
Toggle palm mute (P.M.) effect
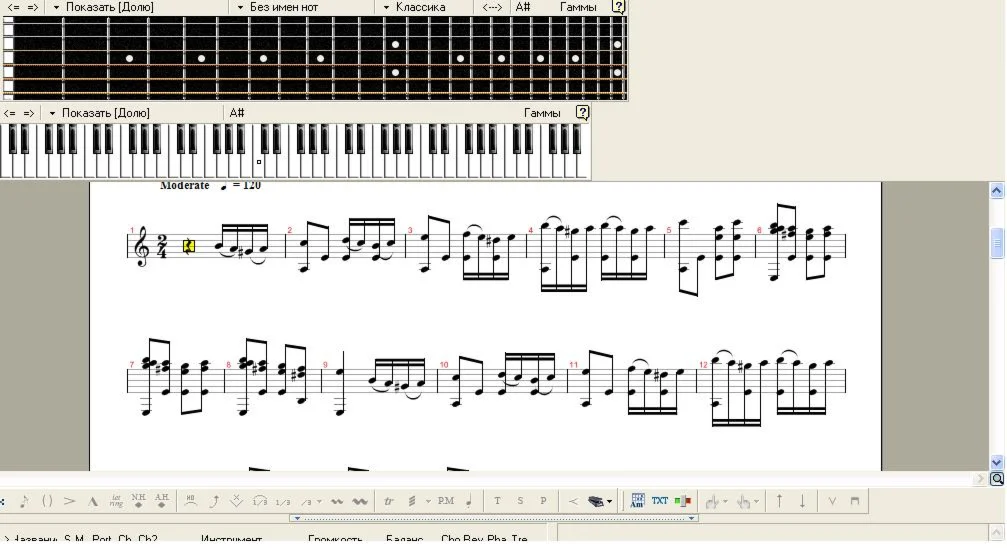coord(446,501)
